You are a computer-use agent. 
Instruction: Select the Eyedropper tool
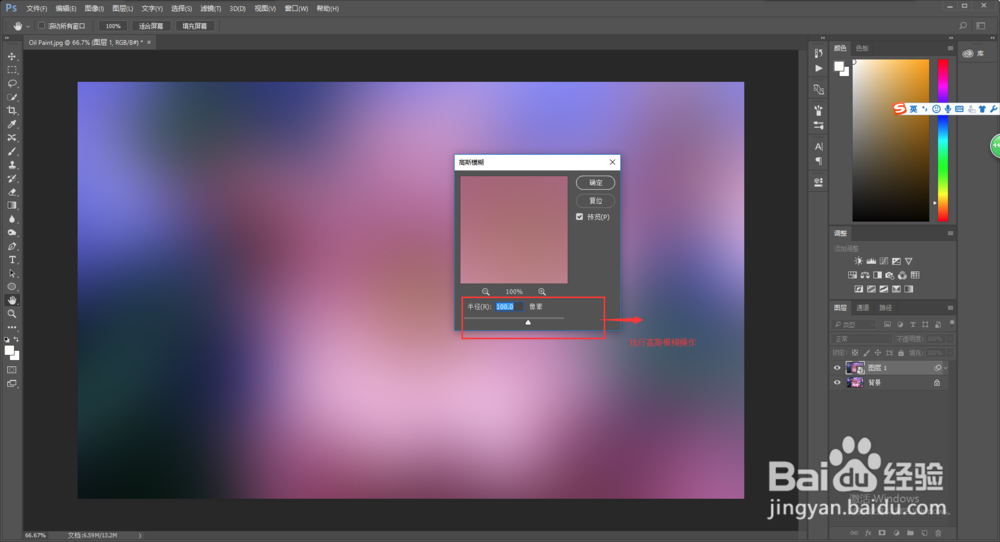[11, 124]
